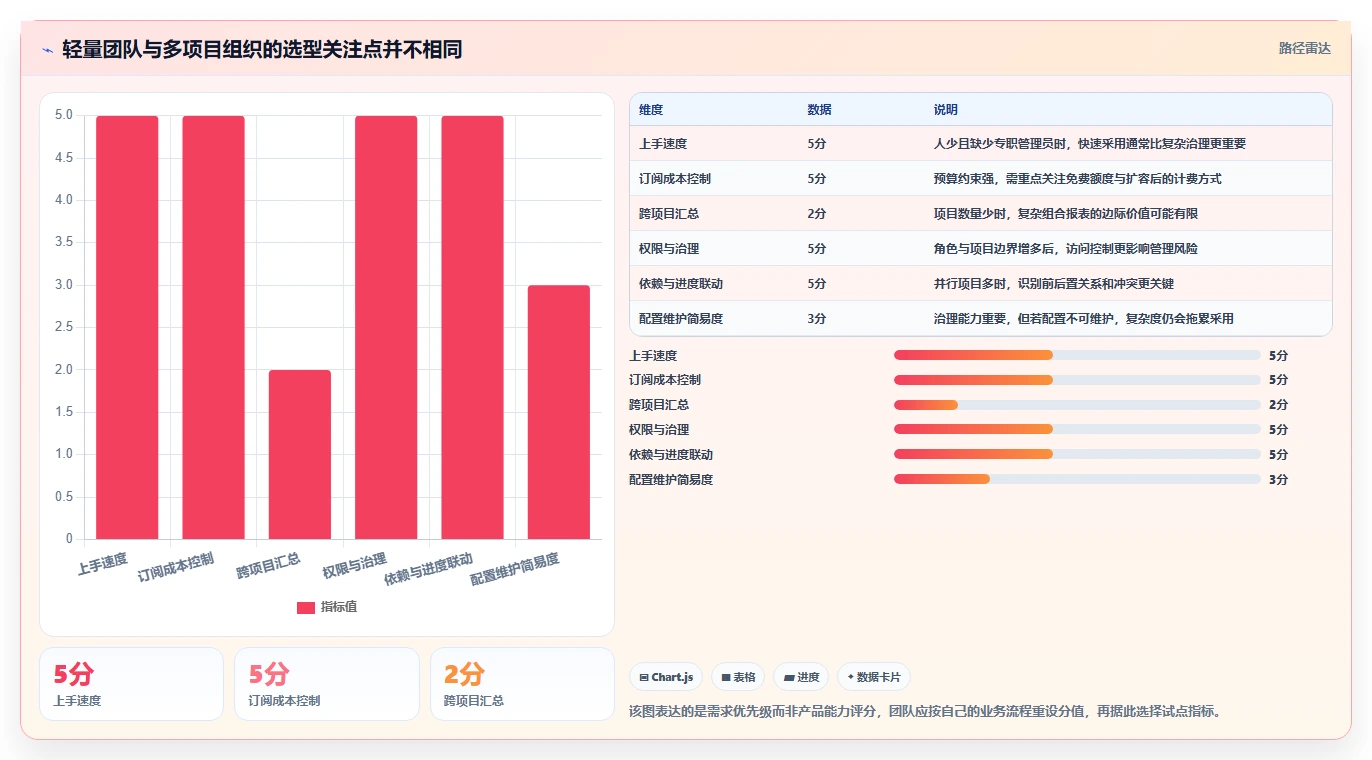Screen dimensions: 1372x760
Task: Click description starting 人少且缺少专职管理员时
Action: (x=1089, y=143)
